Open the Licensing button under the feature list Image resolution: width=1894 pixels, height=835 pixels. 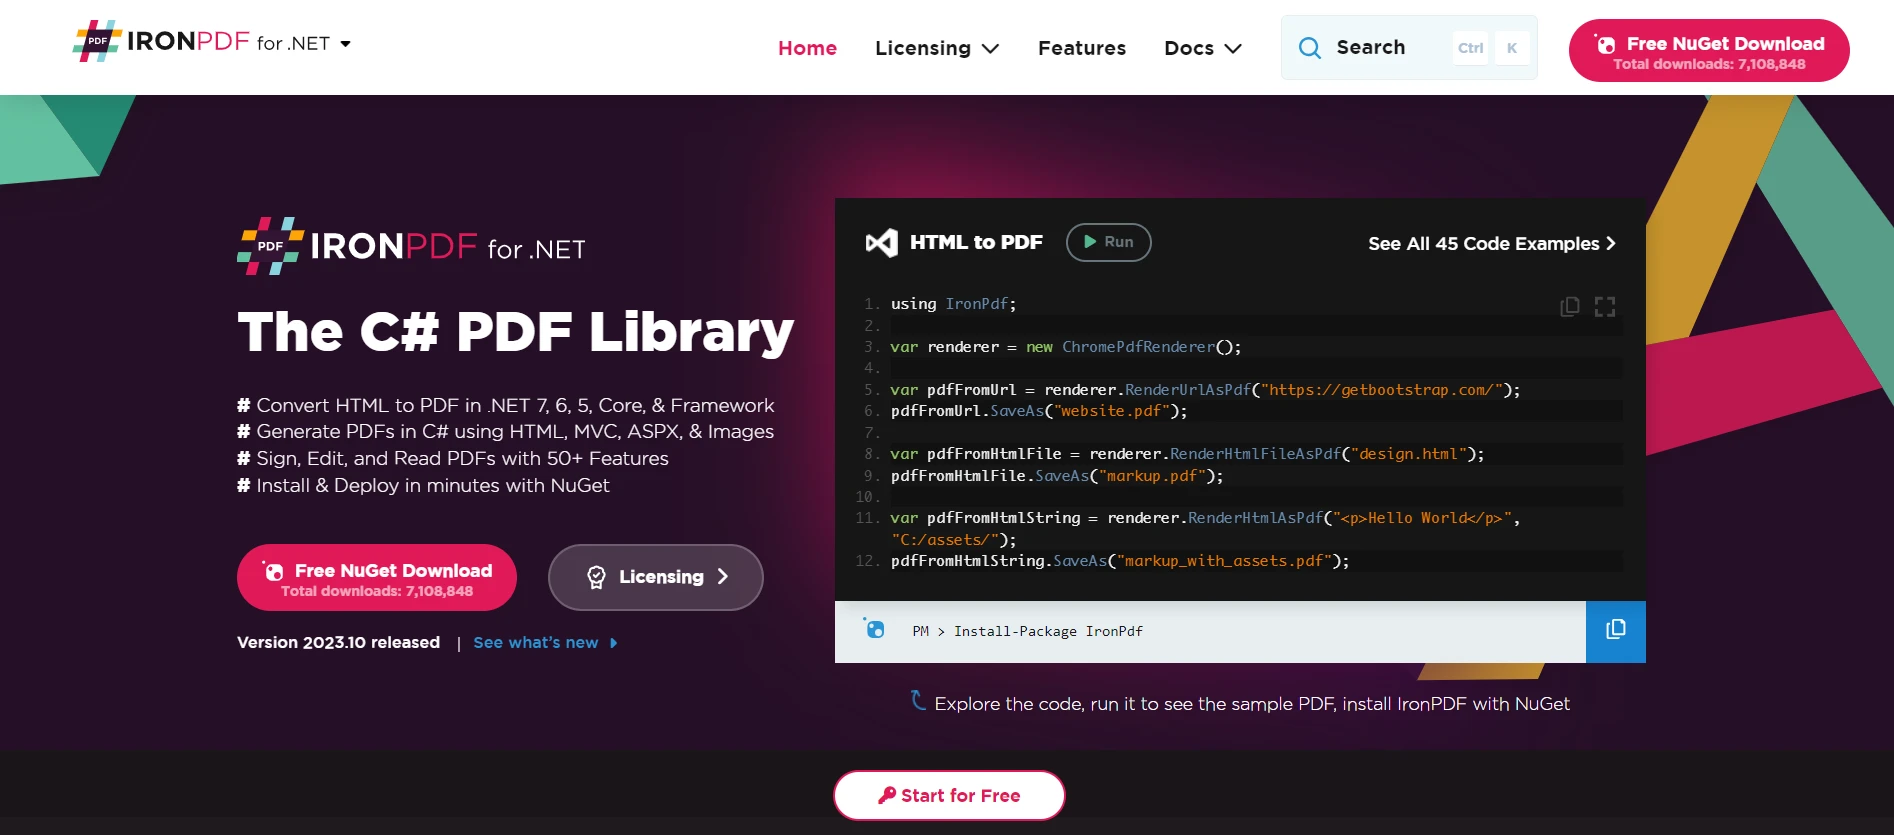(656, 577)
